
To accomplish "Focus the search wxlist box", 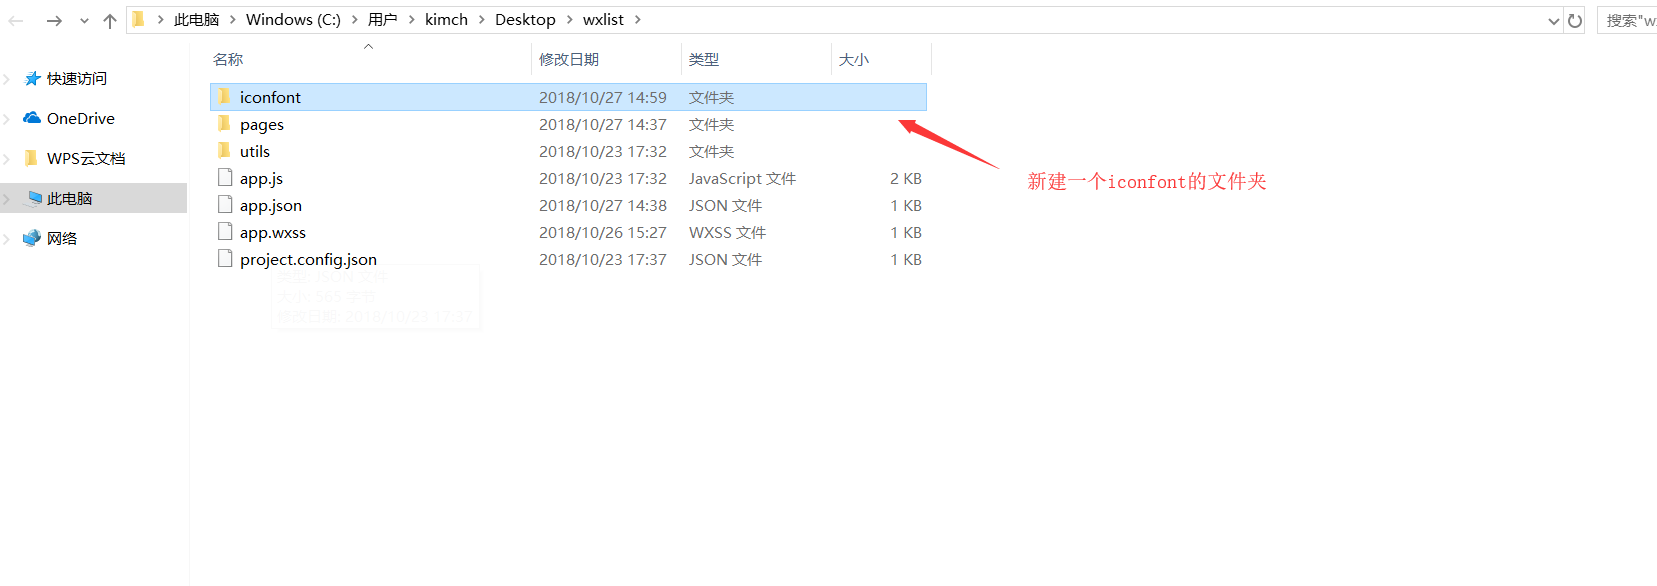I will coord(1628,20).
